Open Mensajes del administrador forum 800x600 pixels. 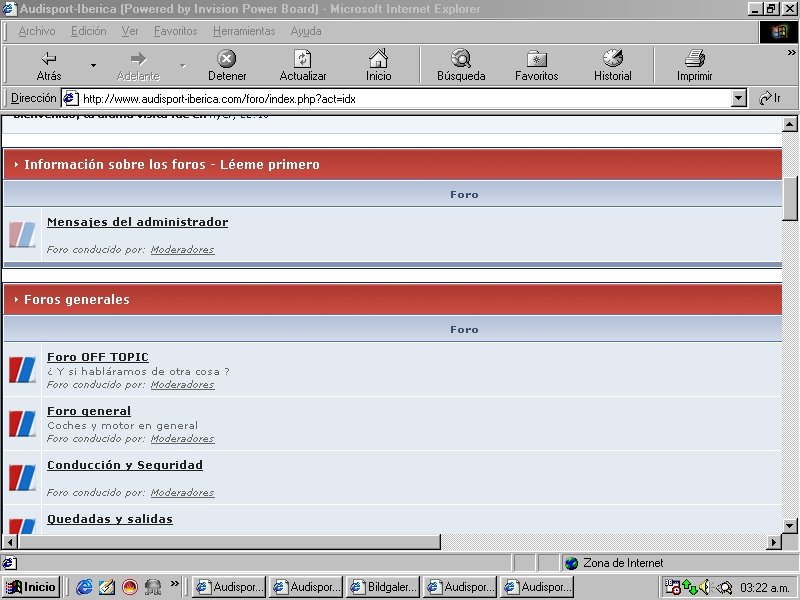tap(137, 222)
